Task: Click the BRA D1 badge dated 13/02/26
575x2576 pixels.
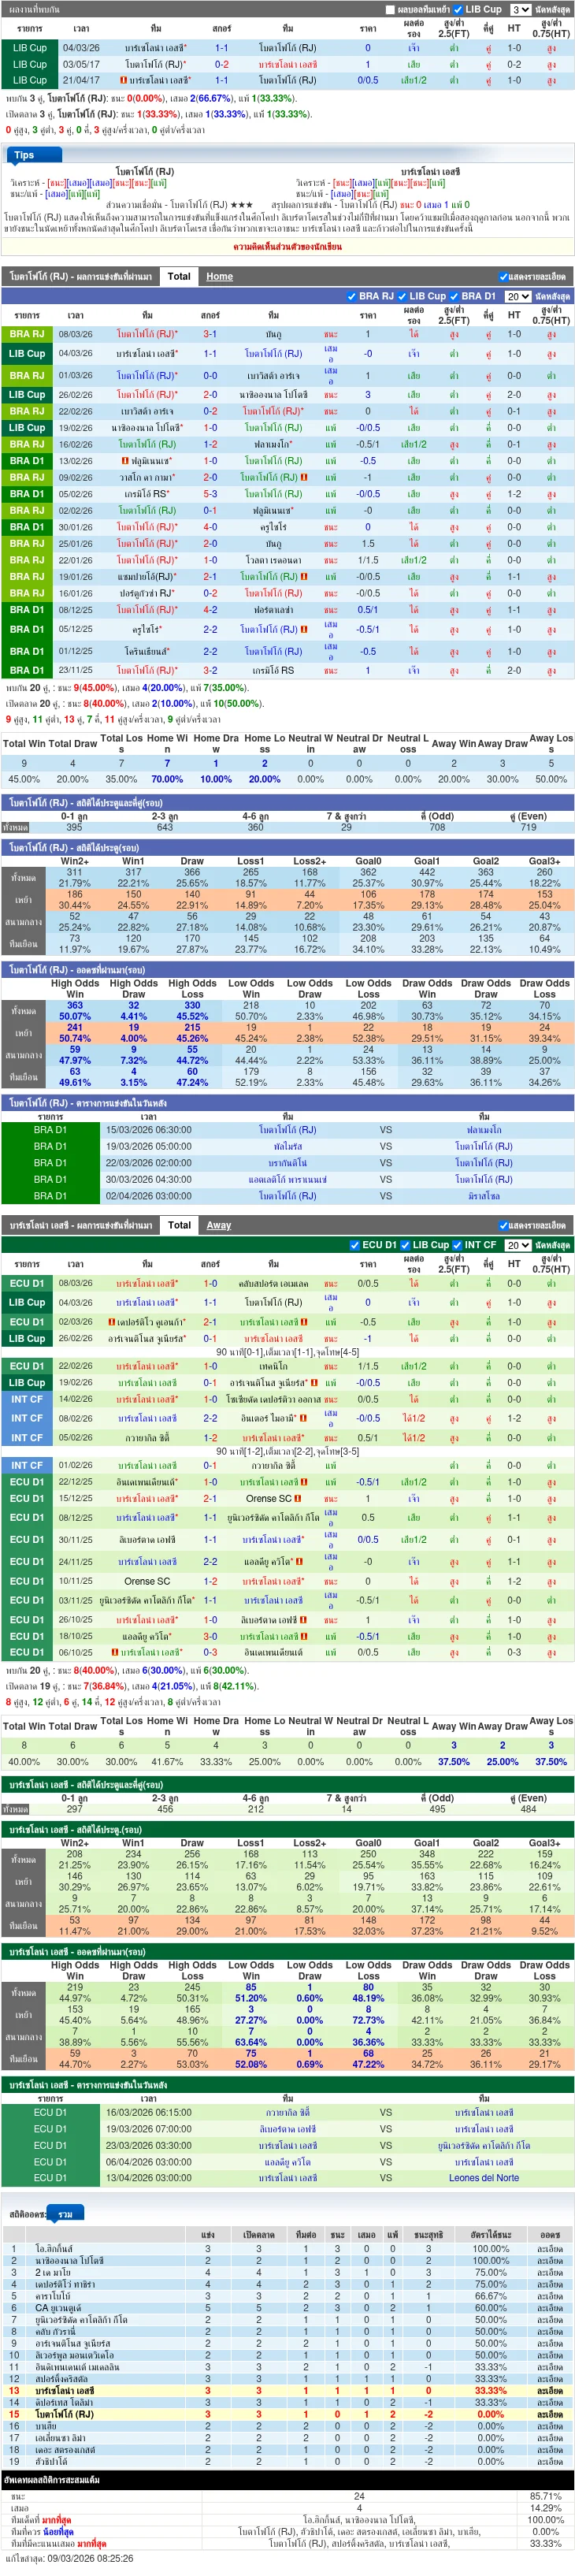Action: pyautogui.click(x=28, y=461)
